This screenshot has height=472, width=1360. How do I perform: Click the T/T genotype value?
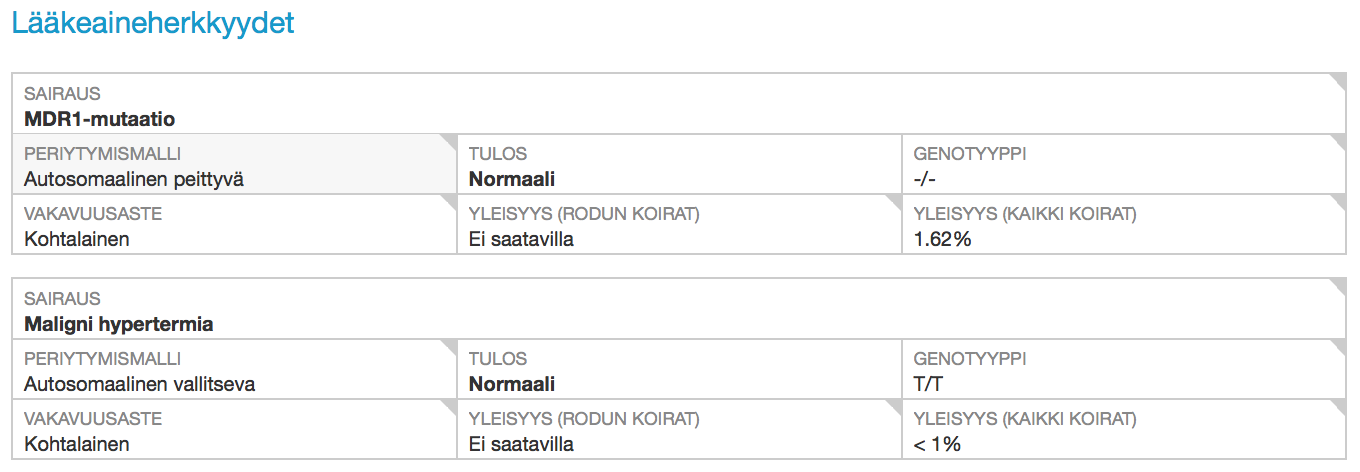[927, 385]
